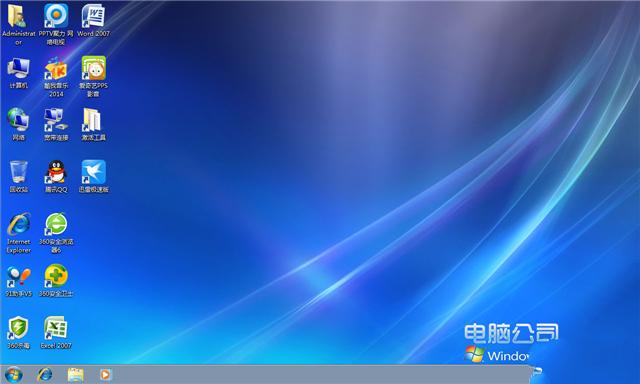Launch 酷我音乐 2014 music player

pos(56,68)
